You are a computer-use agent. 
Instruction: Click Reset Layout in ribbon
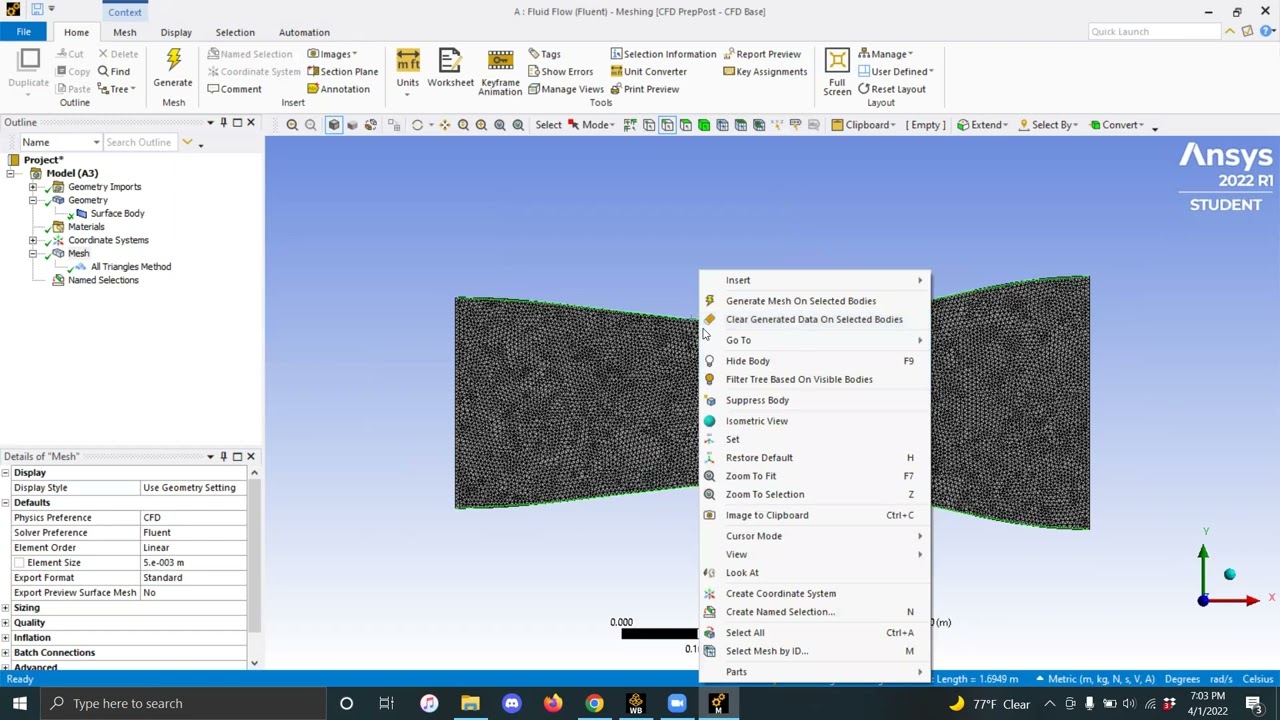[891, 89]
